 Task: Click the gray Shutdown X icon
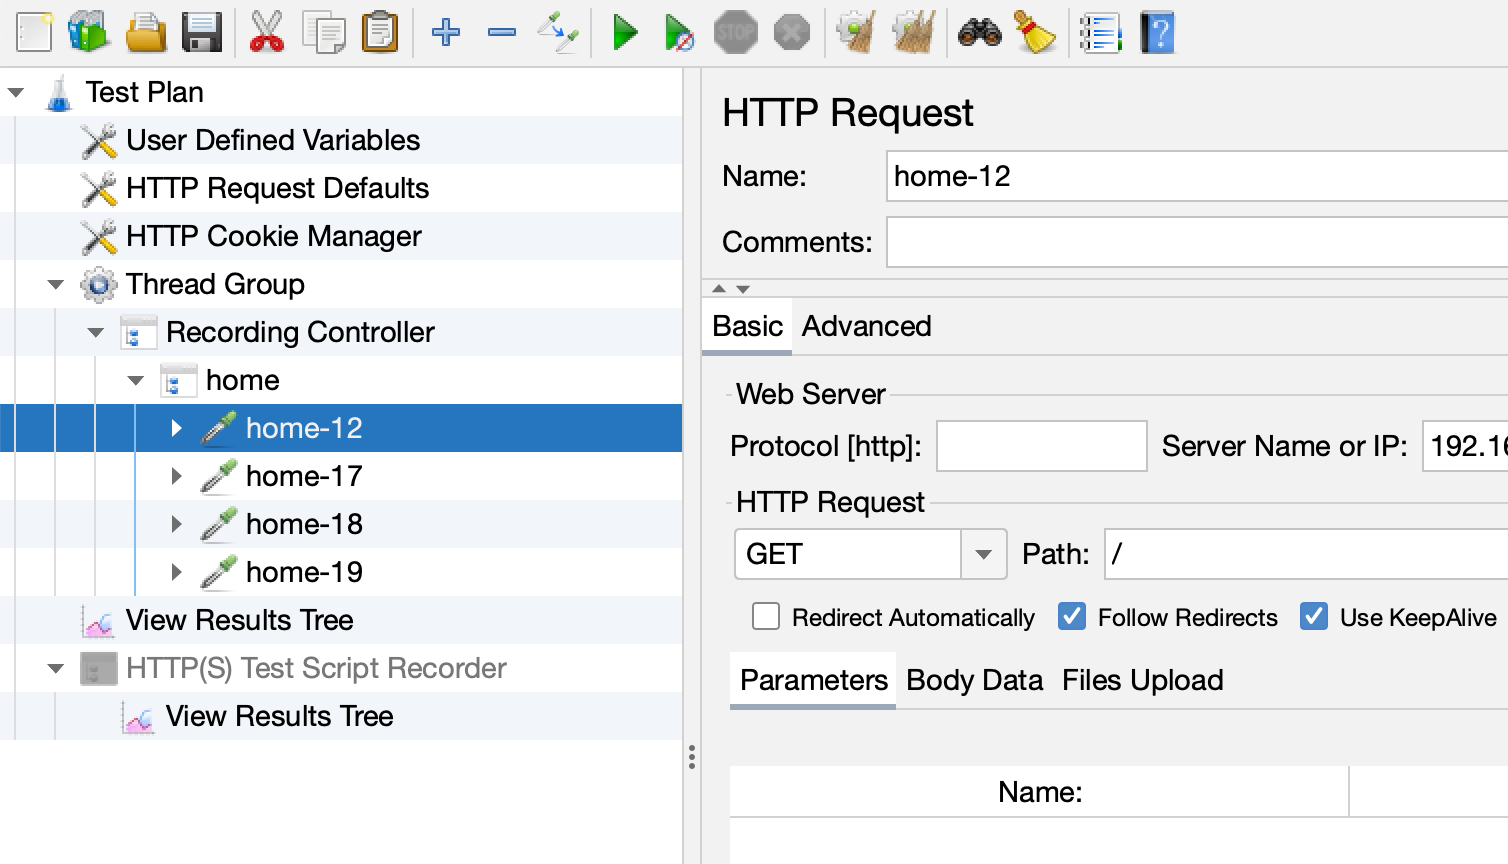click(792, 32)
